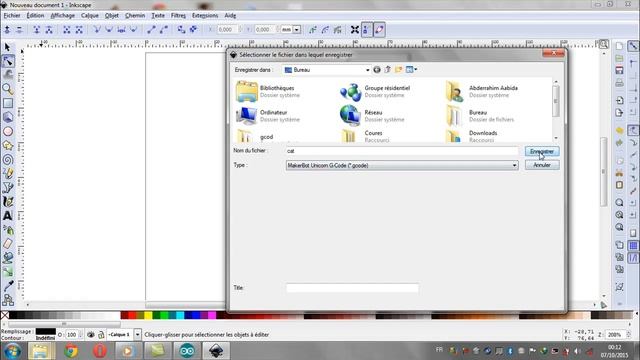Open the Édition menu
640x360 pixels.
click(35, 16)
